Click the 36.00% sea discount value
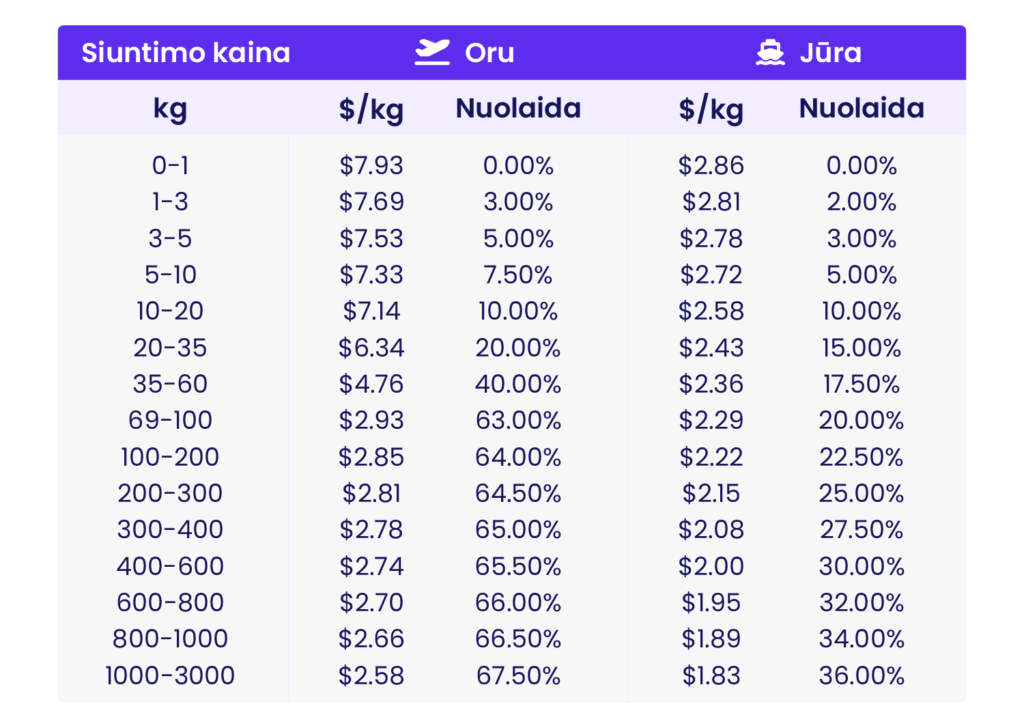This screenshot has width=1024, height=728. tap(861, 675)
